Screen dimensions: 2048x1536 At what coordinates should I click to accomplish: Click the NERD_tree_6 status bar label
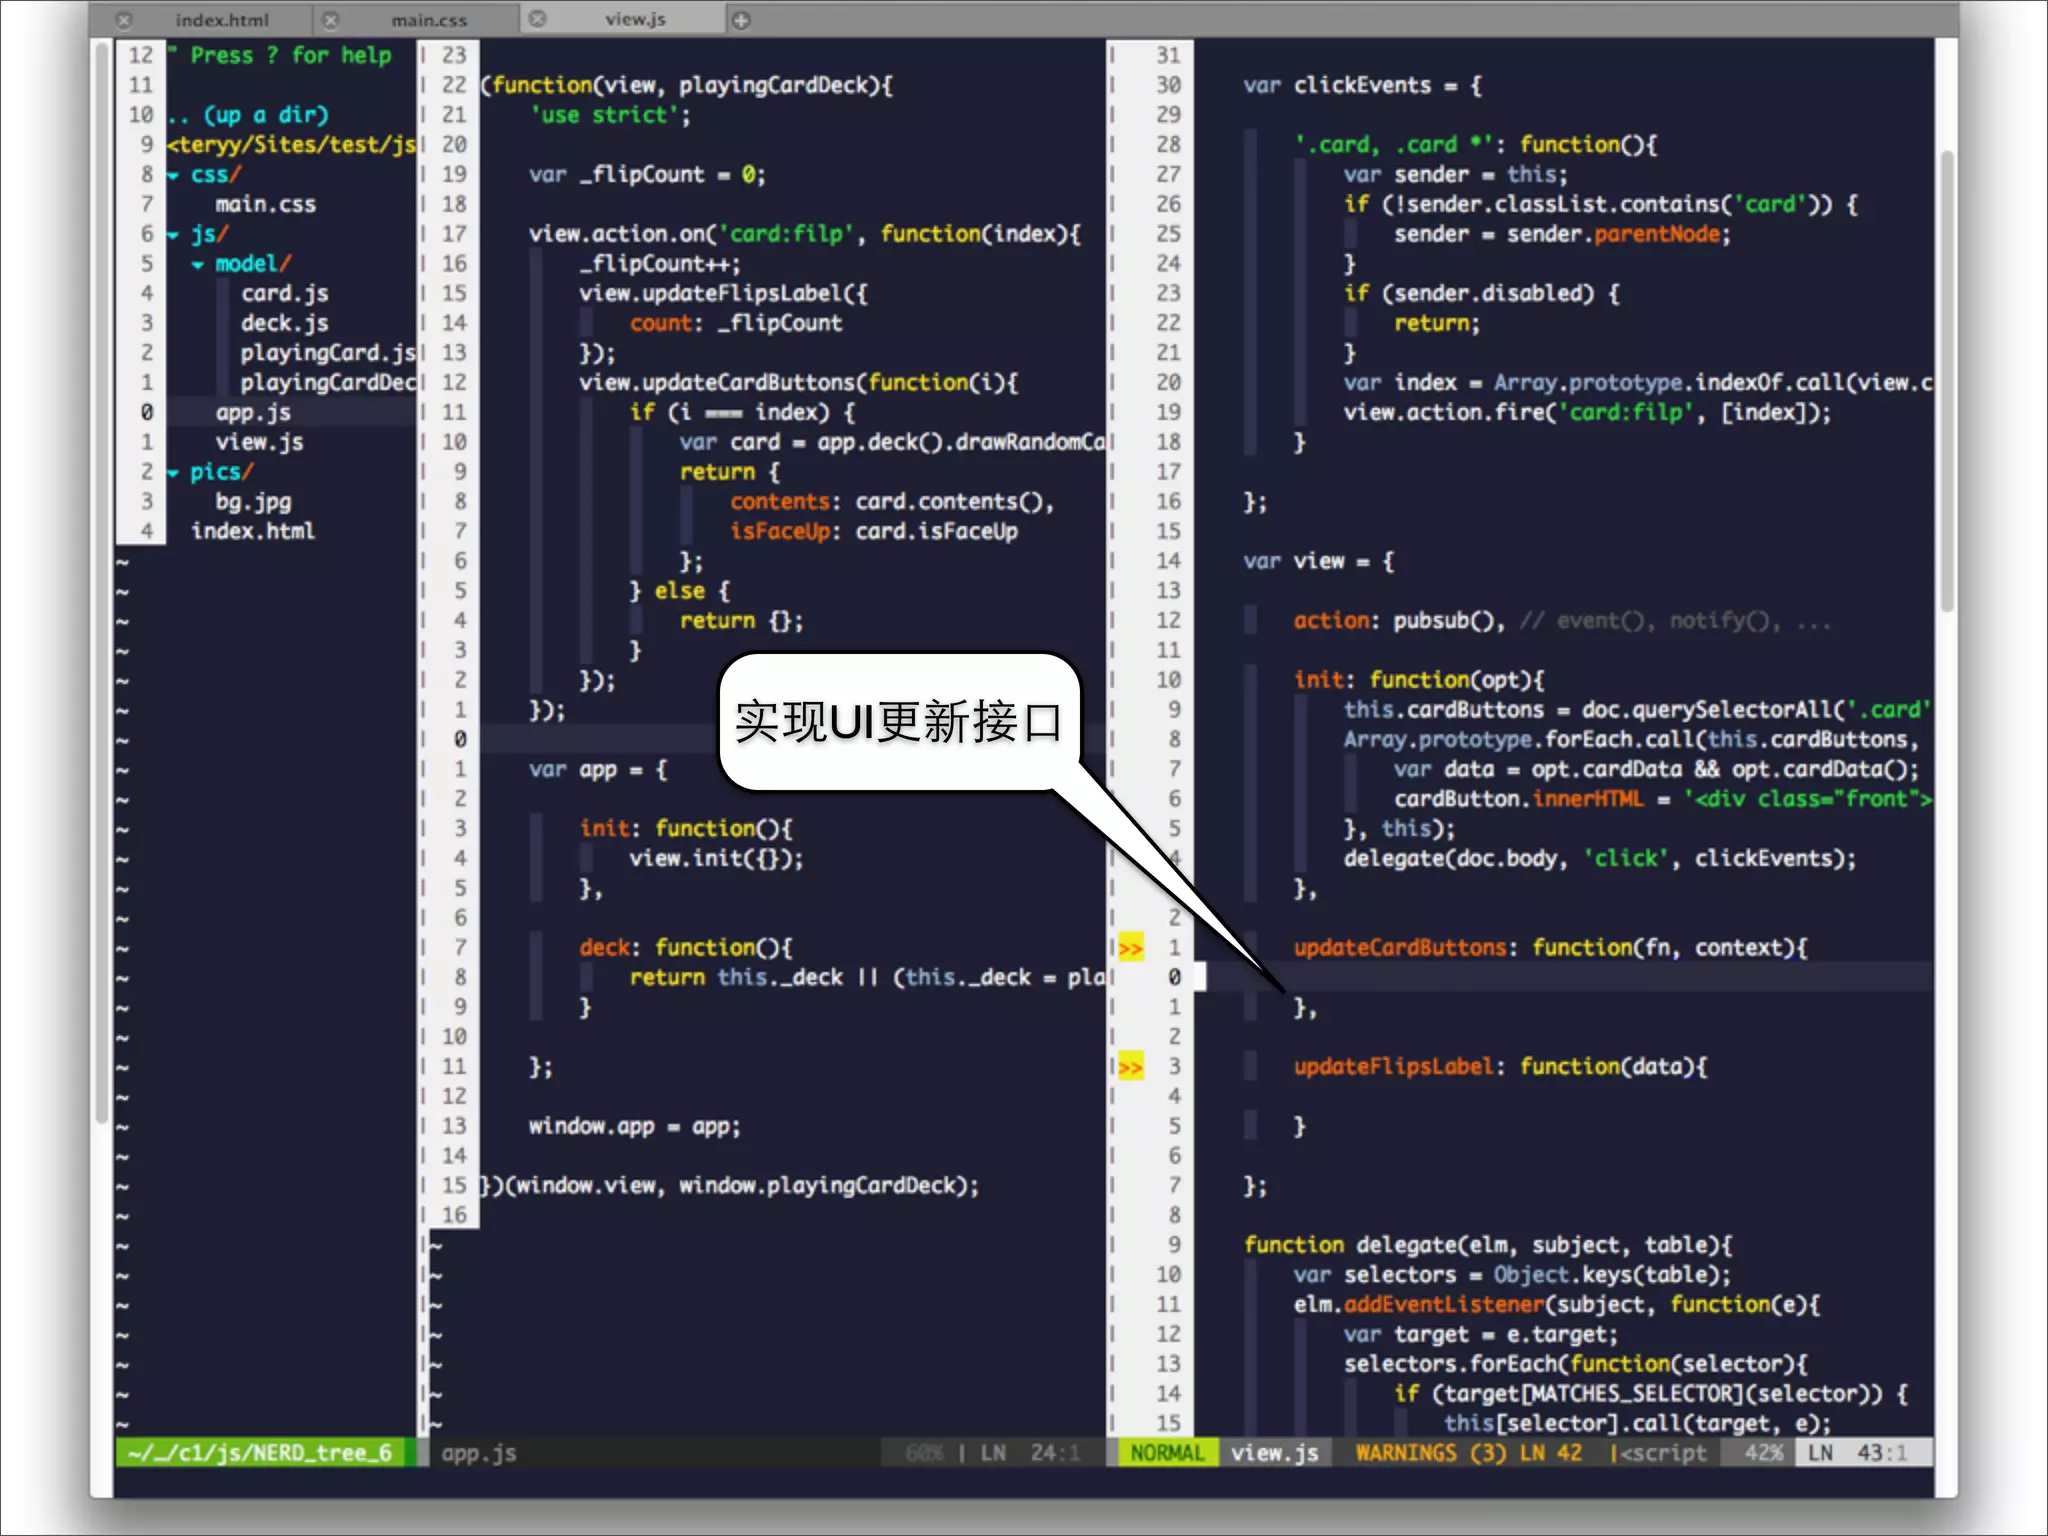[x=260, y=1453]
